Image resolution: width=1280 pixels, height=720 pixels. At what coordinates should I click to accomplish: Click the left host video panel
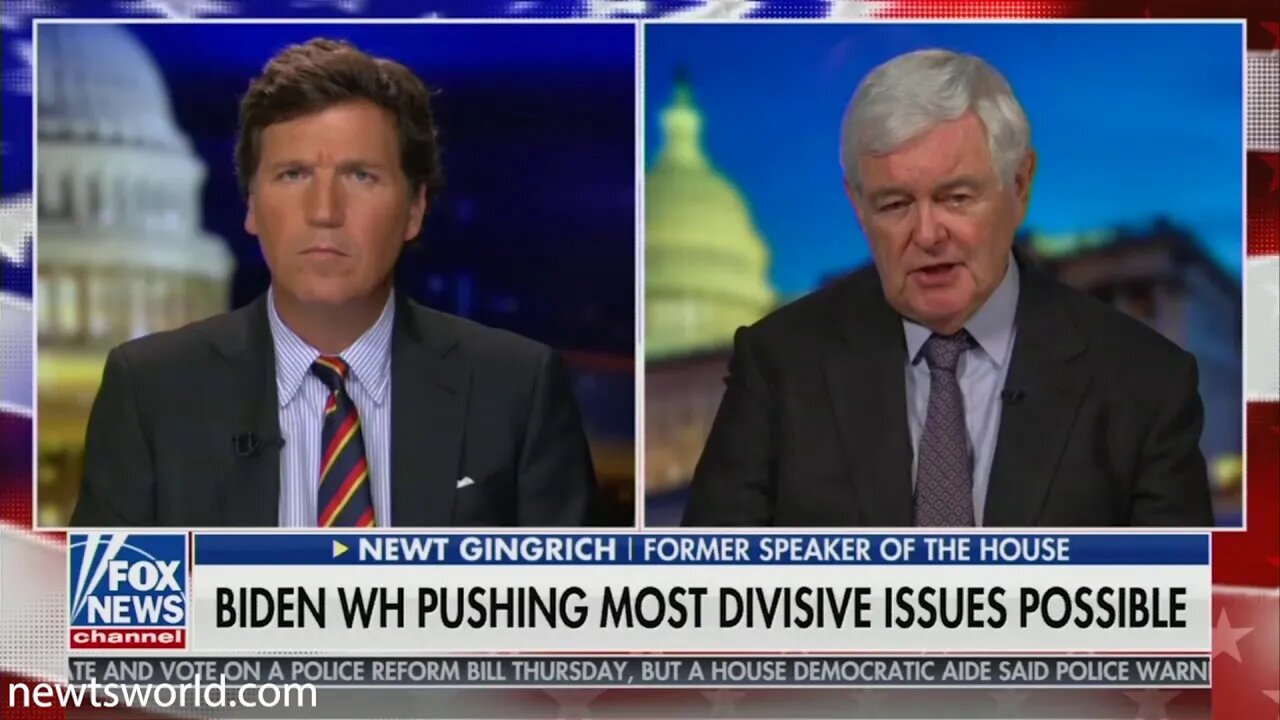point(335,274)
